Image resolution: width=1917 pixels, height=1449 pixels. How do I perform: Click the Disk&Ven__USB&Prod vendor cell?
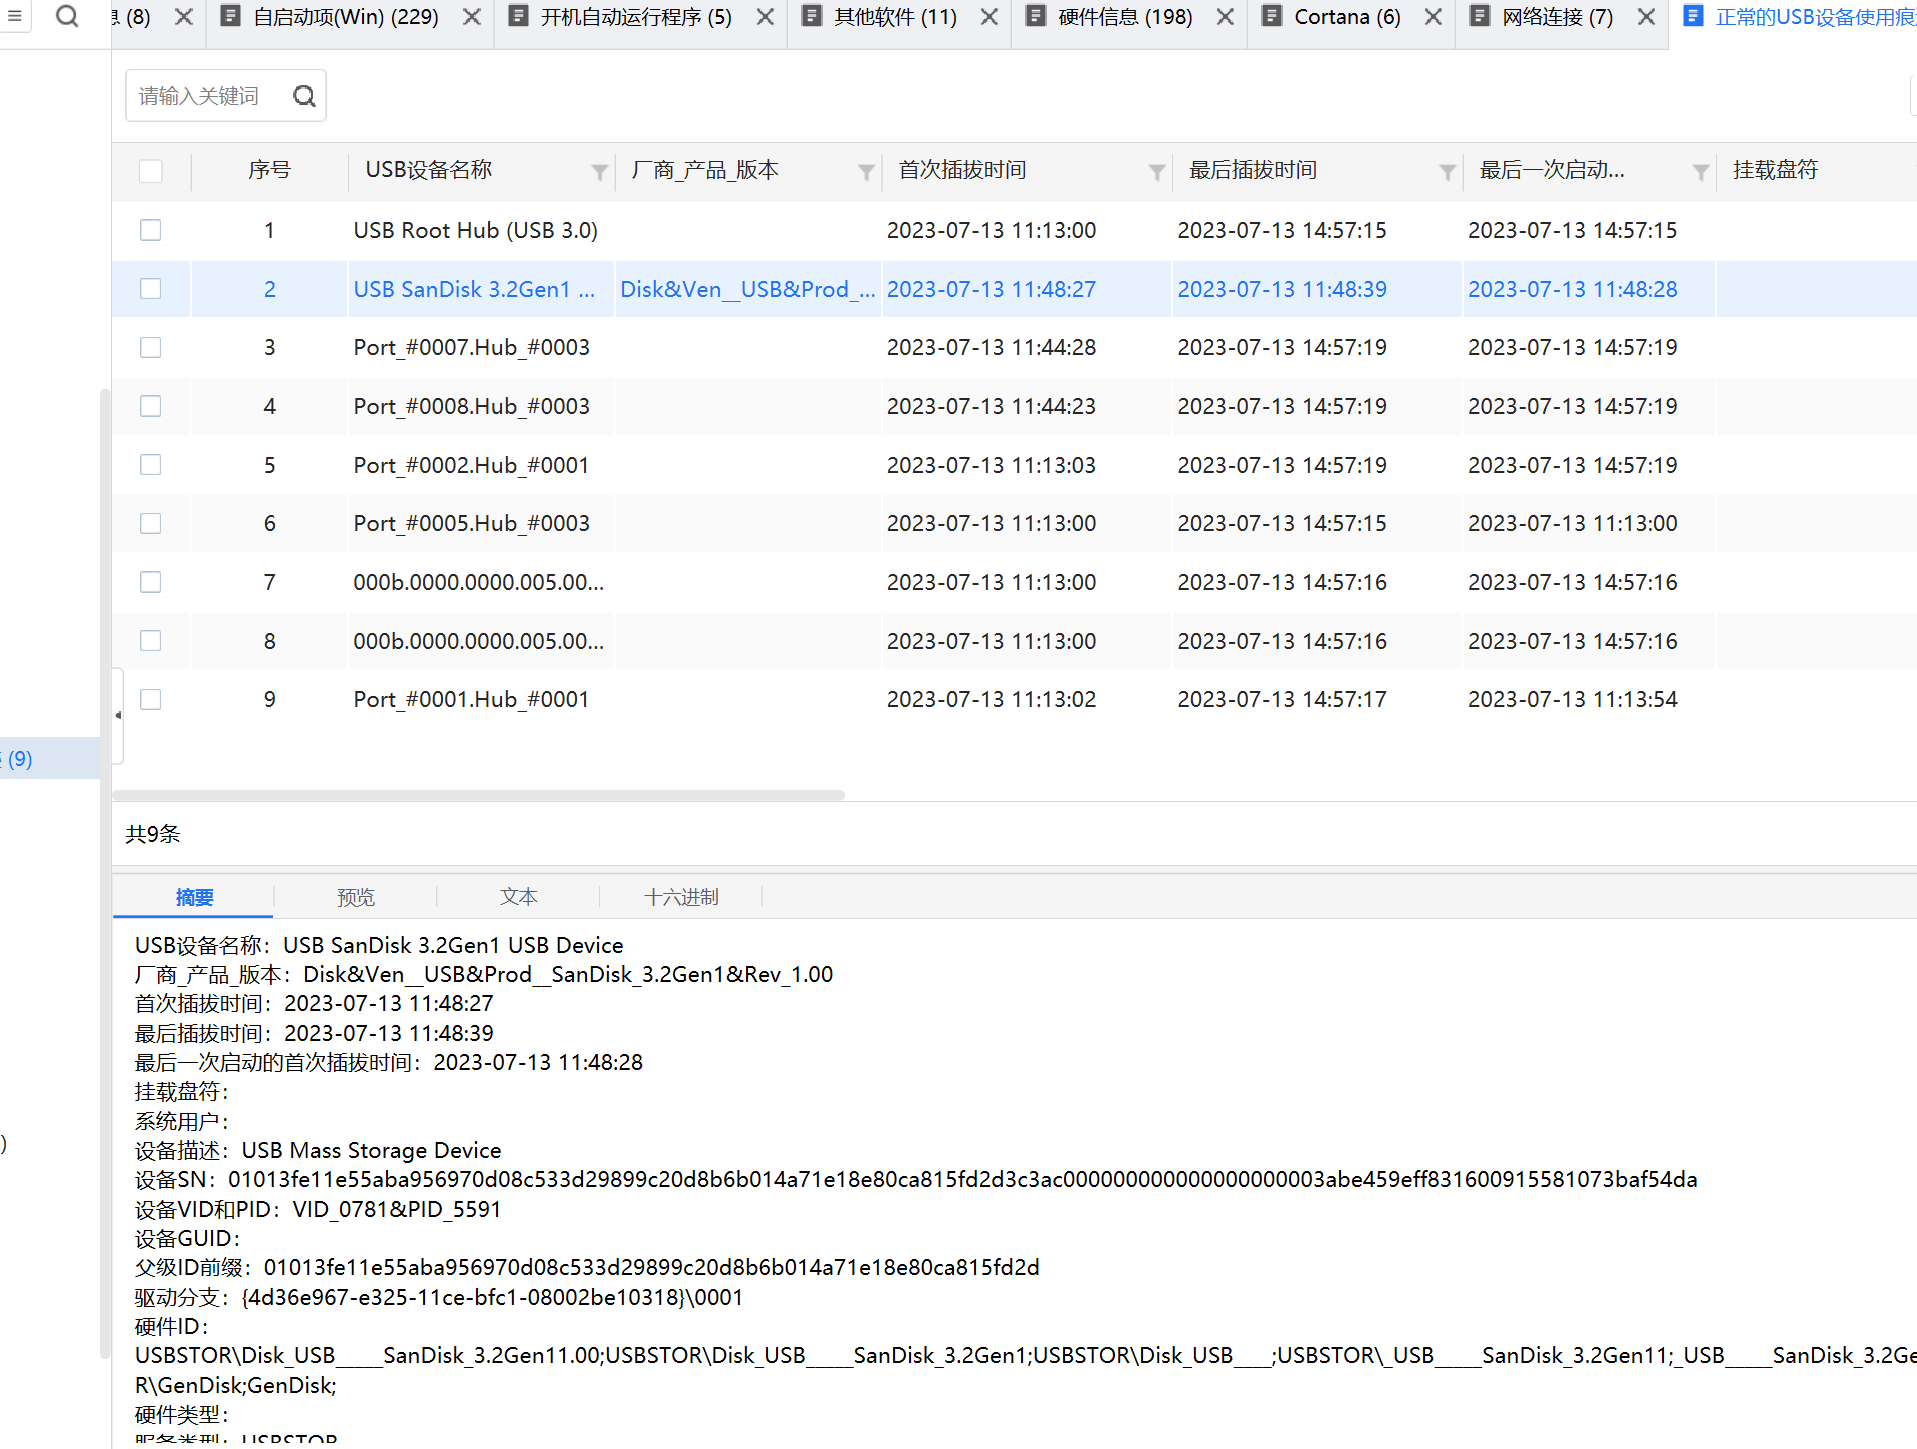pyautogui.click(x=748, y=289)
